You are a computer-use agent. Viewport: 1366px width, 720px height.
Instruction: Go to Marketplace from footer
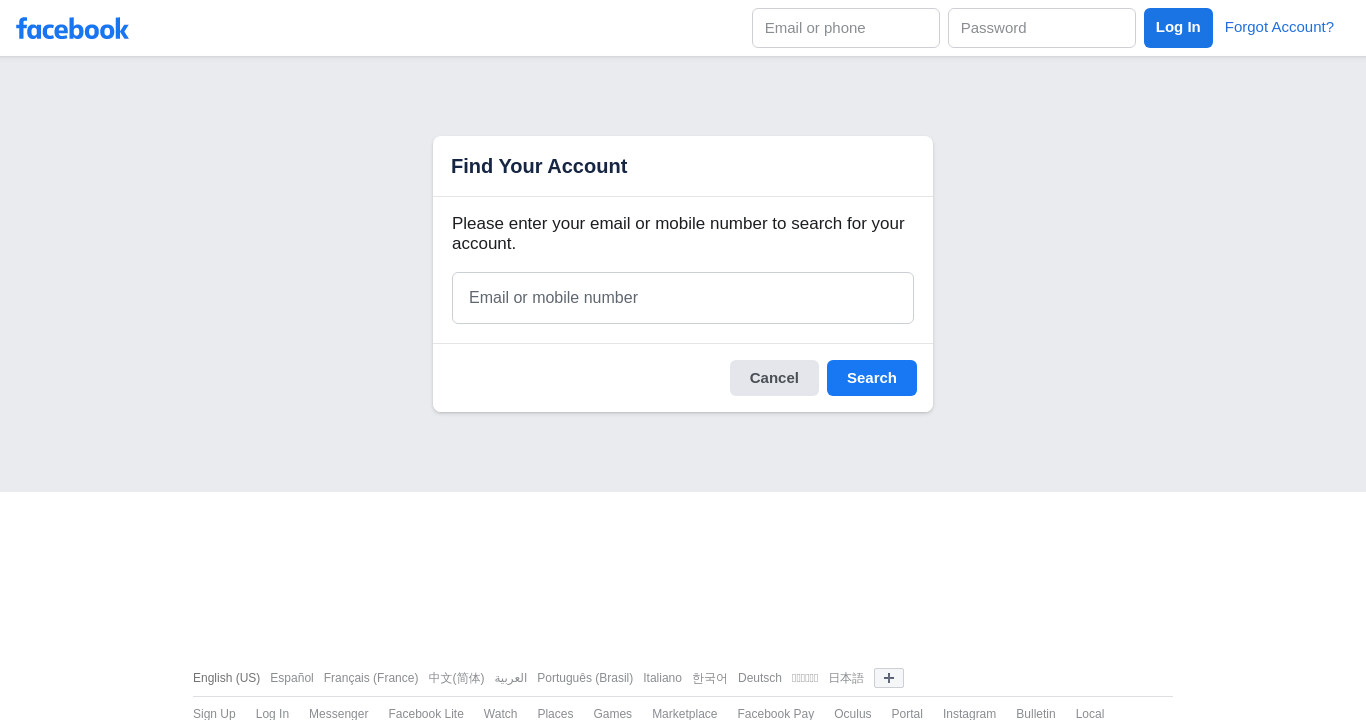point(684,714)
